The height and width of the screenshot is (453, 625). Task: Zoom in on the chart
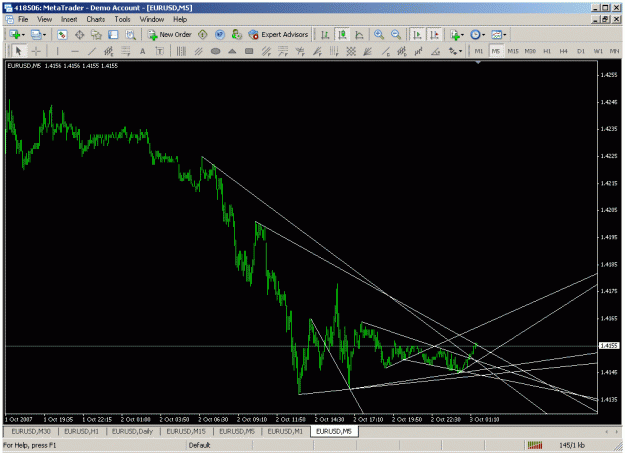coord(379,35)
